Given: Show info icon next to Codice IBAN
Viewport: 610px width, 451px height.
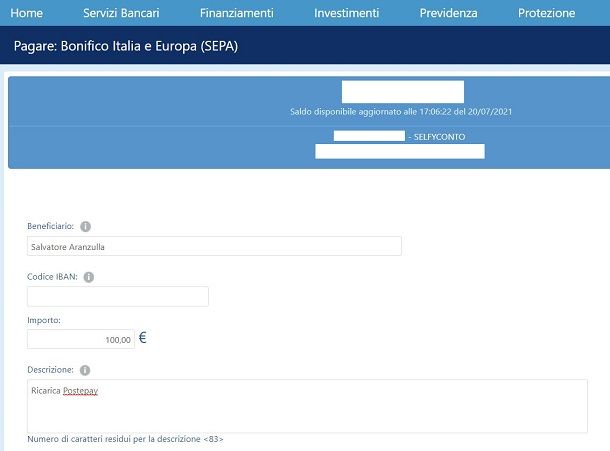Looking at the screenshot, I should (x=89, y=277).
